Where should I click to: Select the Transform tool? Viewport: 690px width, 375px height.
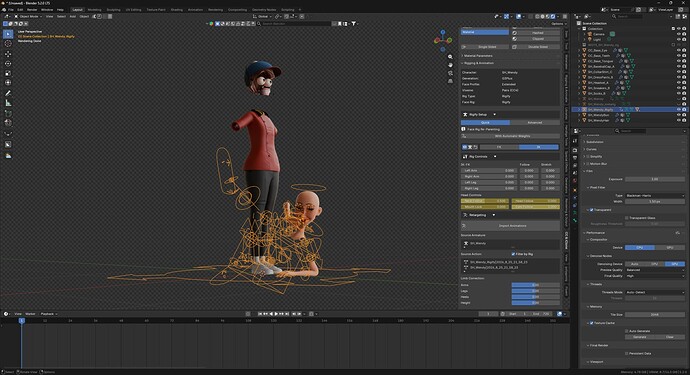click(x=8, y=82)
